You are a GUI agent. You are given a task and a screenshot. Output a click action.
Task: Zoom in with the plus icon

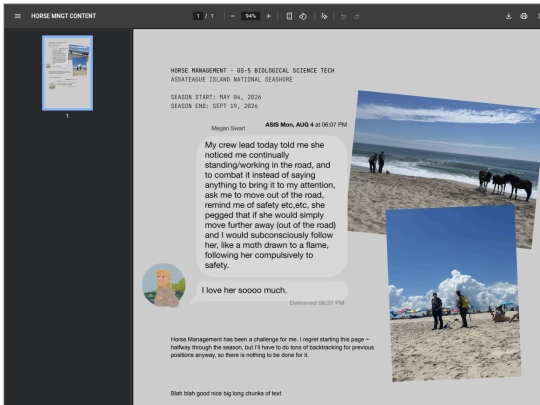pos(269,16)
